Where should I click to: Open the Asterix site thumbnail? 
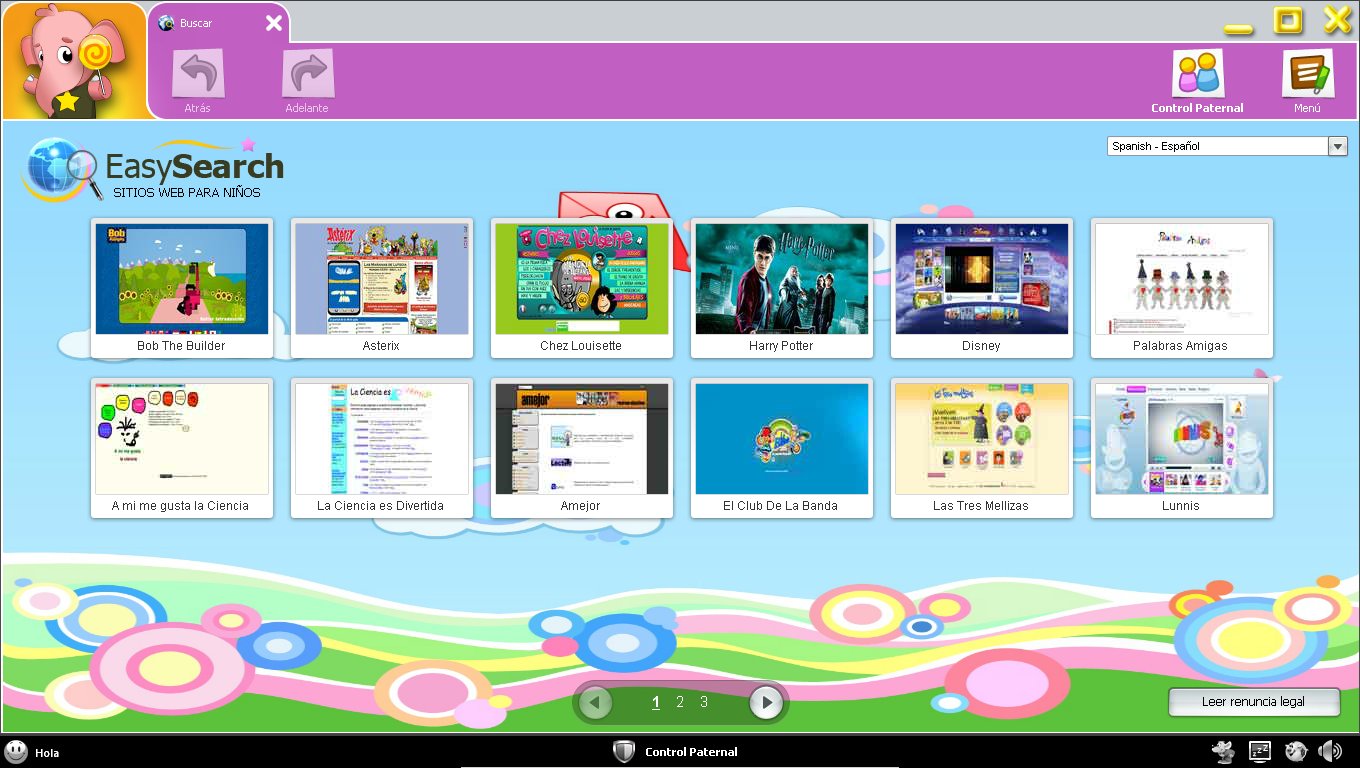382,288
